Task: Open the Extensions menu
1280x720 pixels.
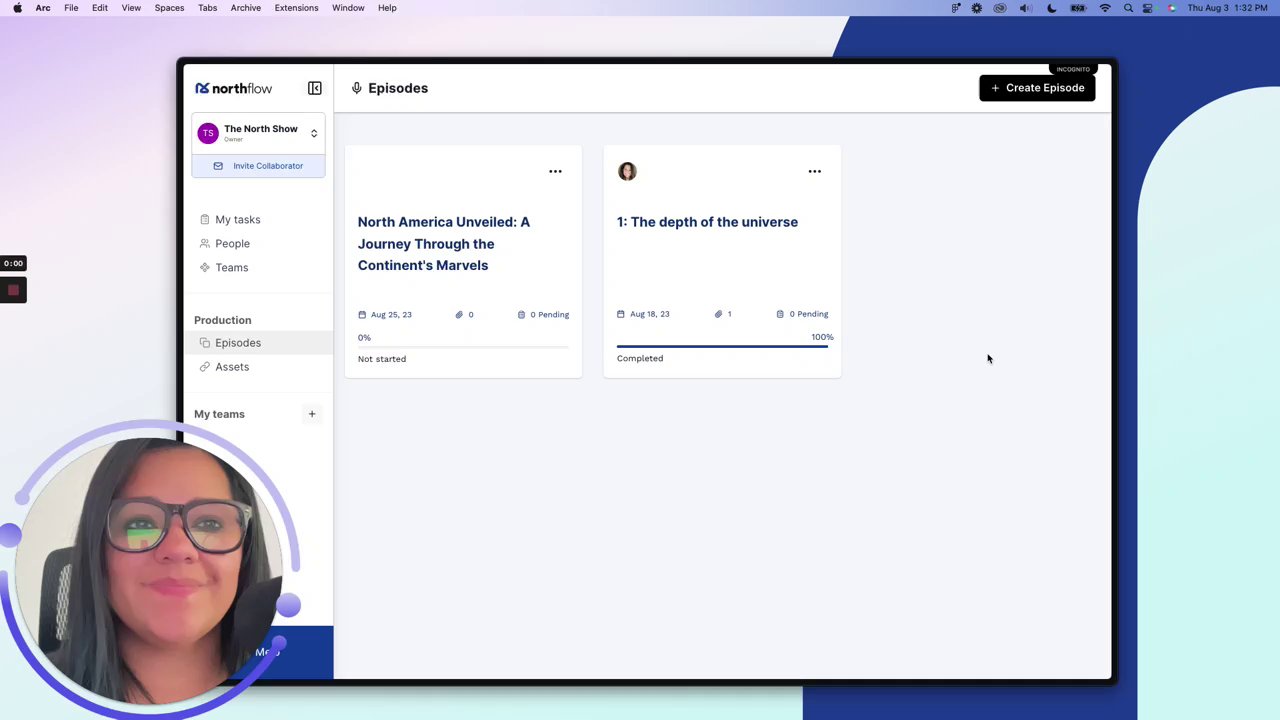Action: click(296, 8)
